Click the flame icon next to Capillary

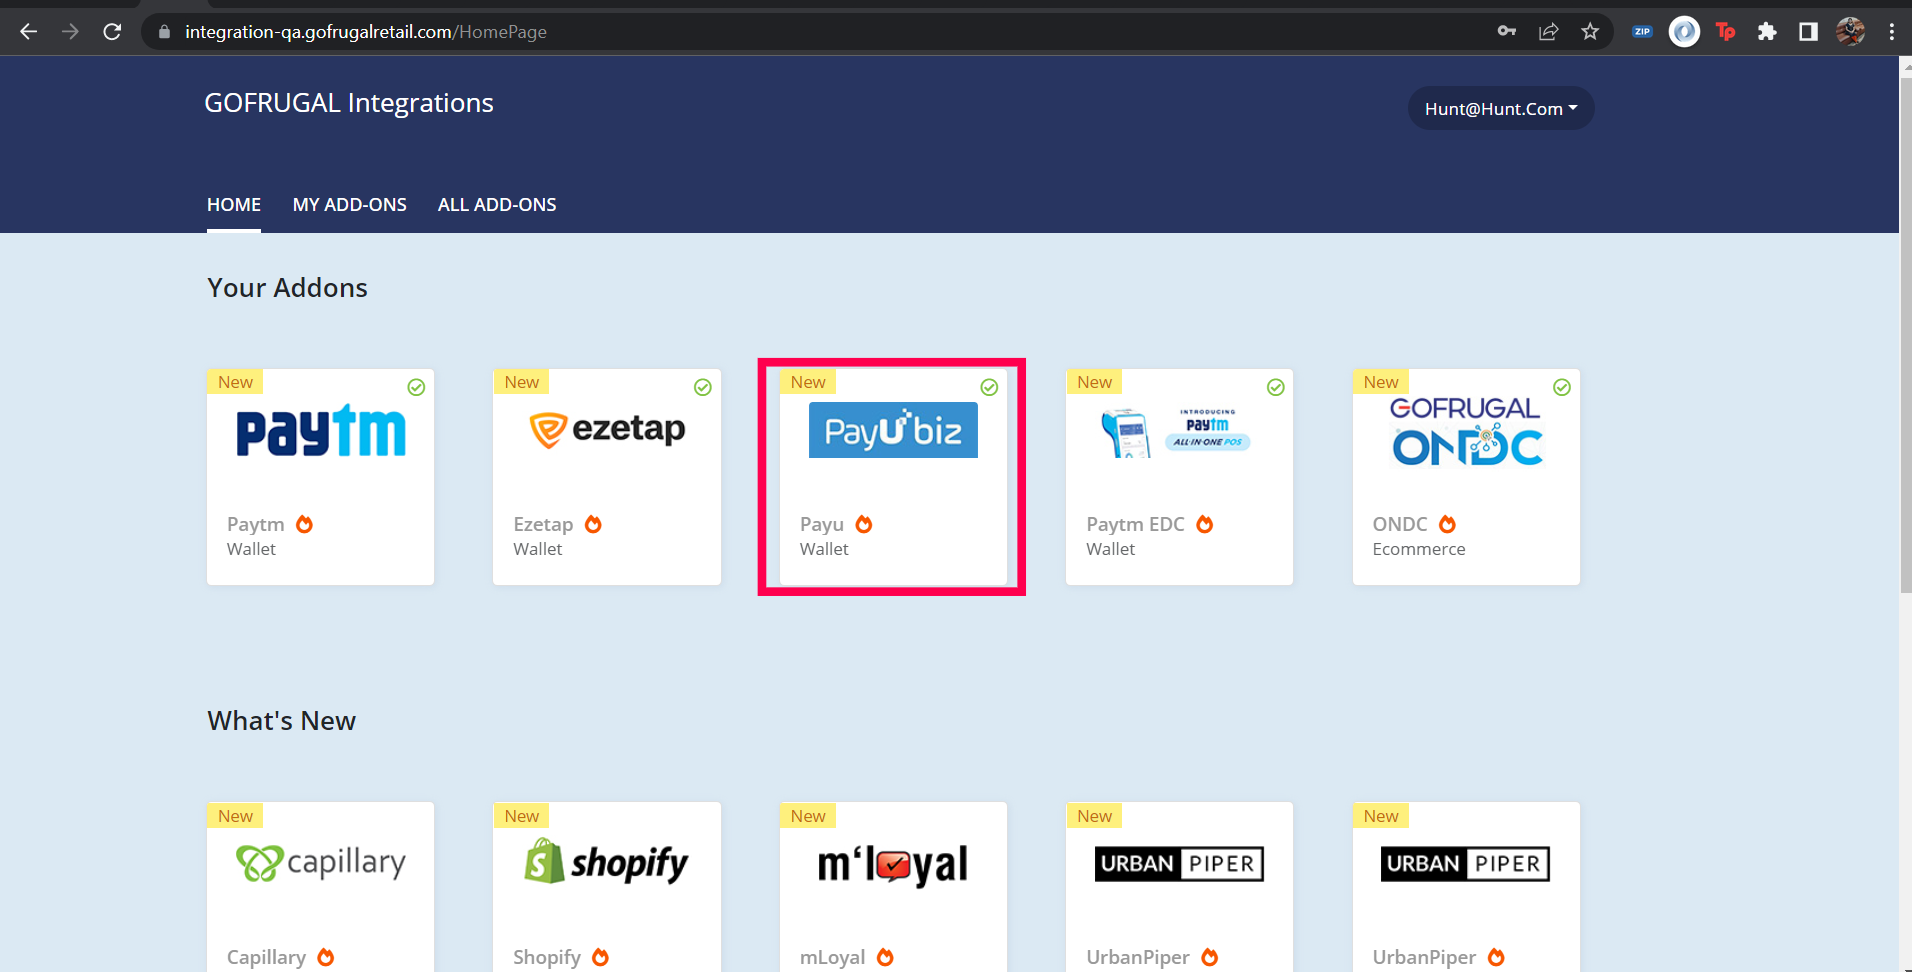coord(326,957)
